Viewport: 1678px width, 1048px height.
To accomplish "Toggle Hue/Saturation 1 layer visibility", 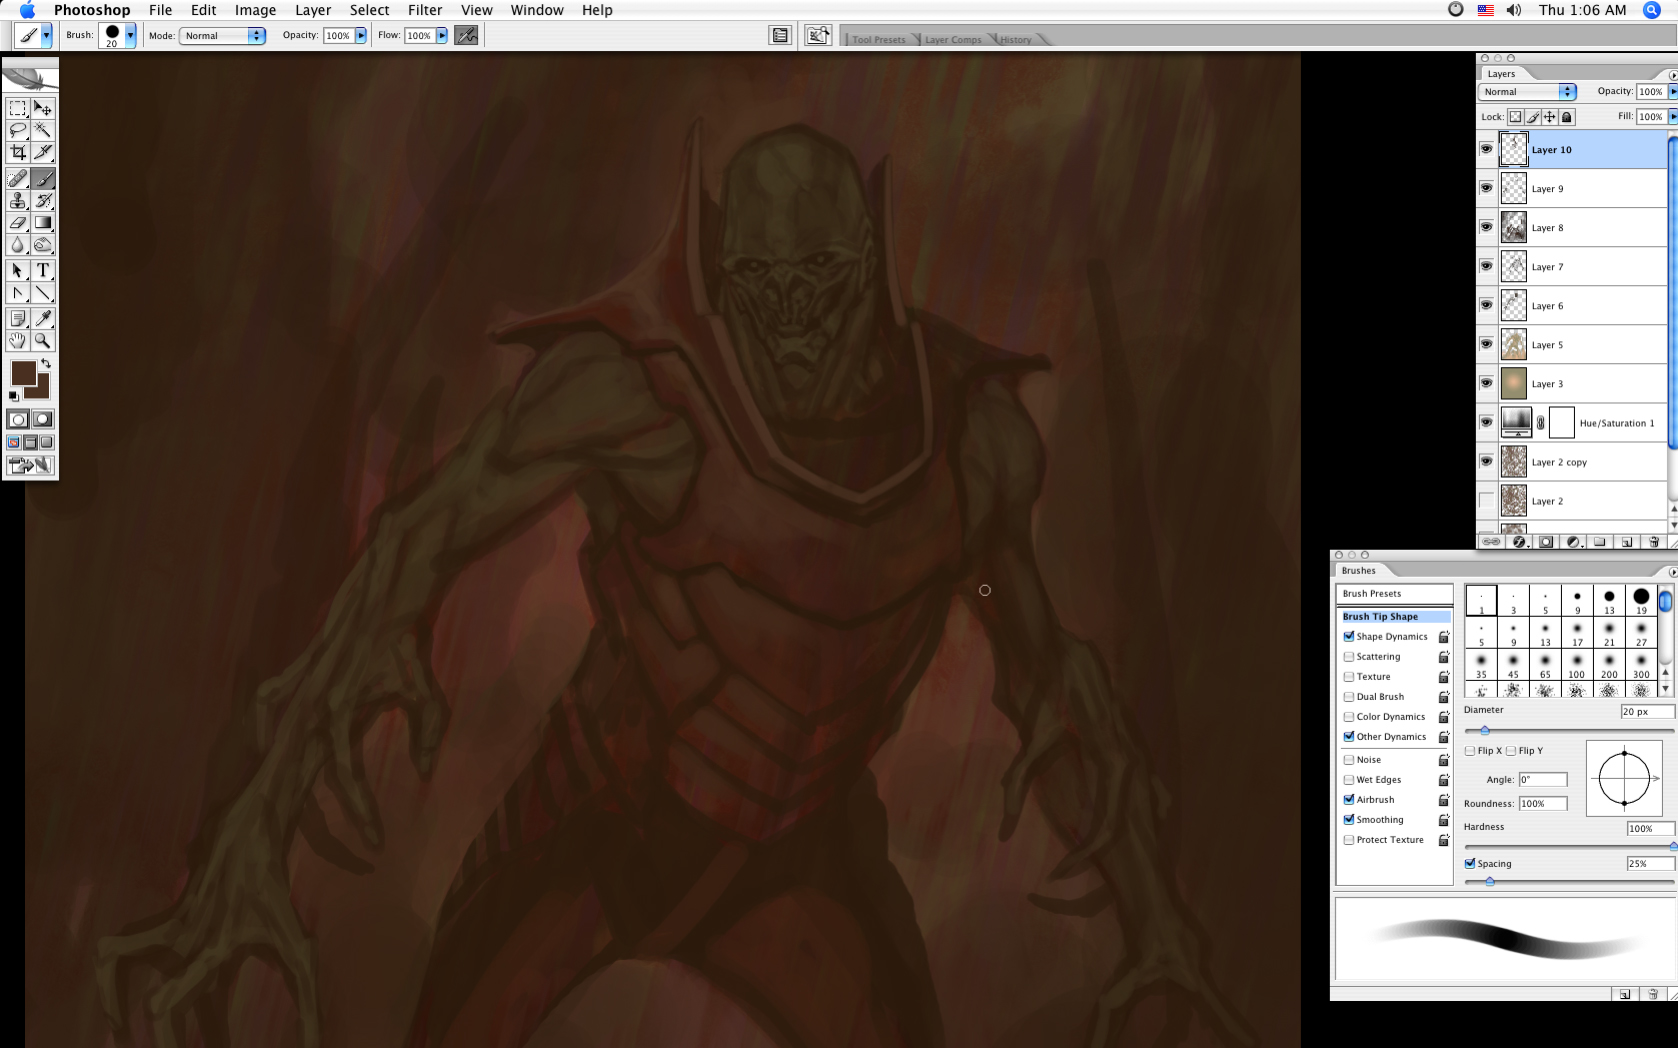I will (x=1486, y=422).
